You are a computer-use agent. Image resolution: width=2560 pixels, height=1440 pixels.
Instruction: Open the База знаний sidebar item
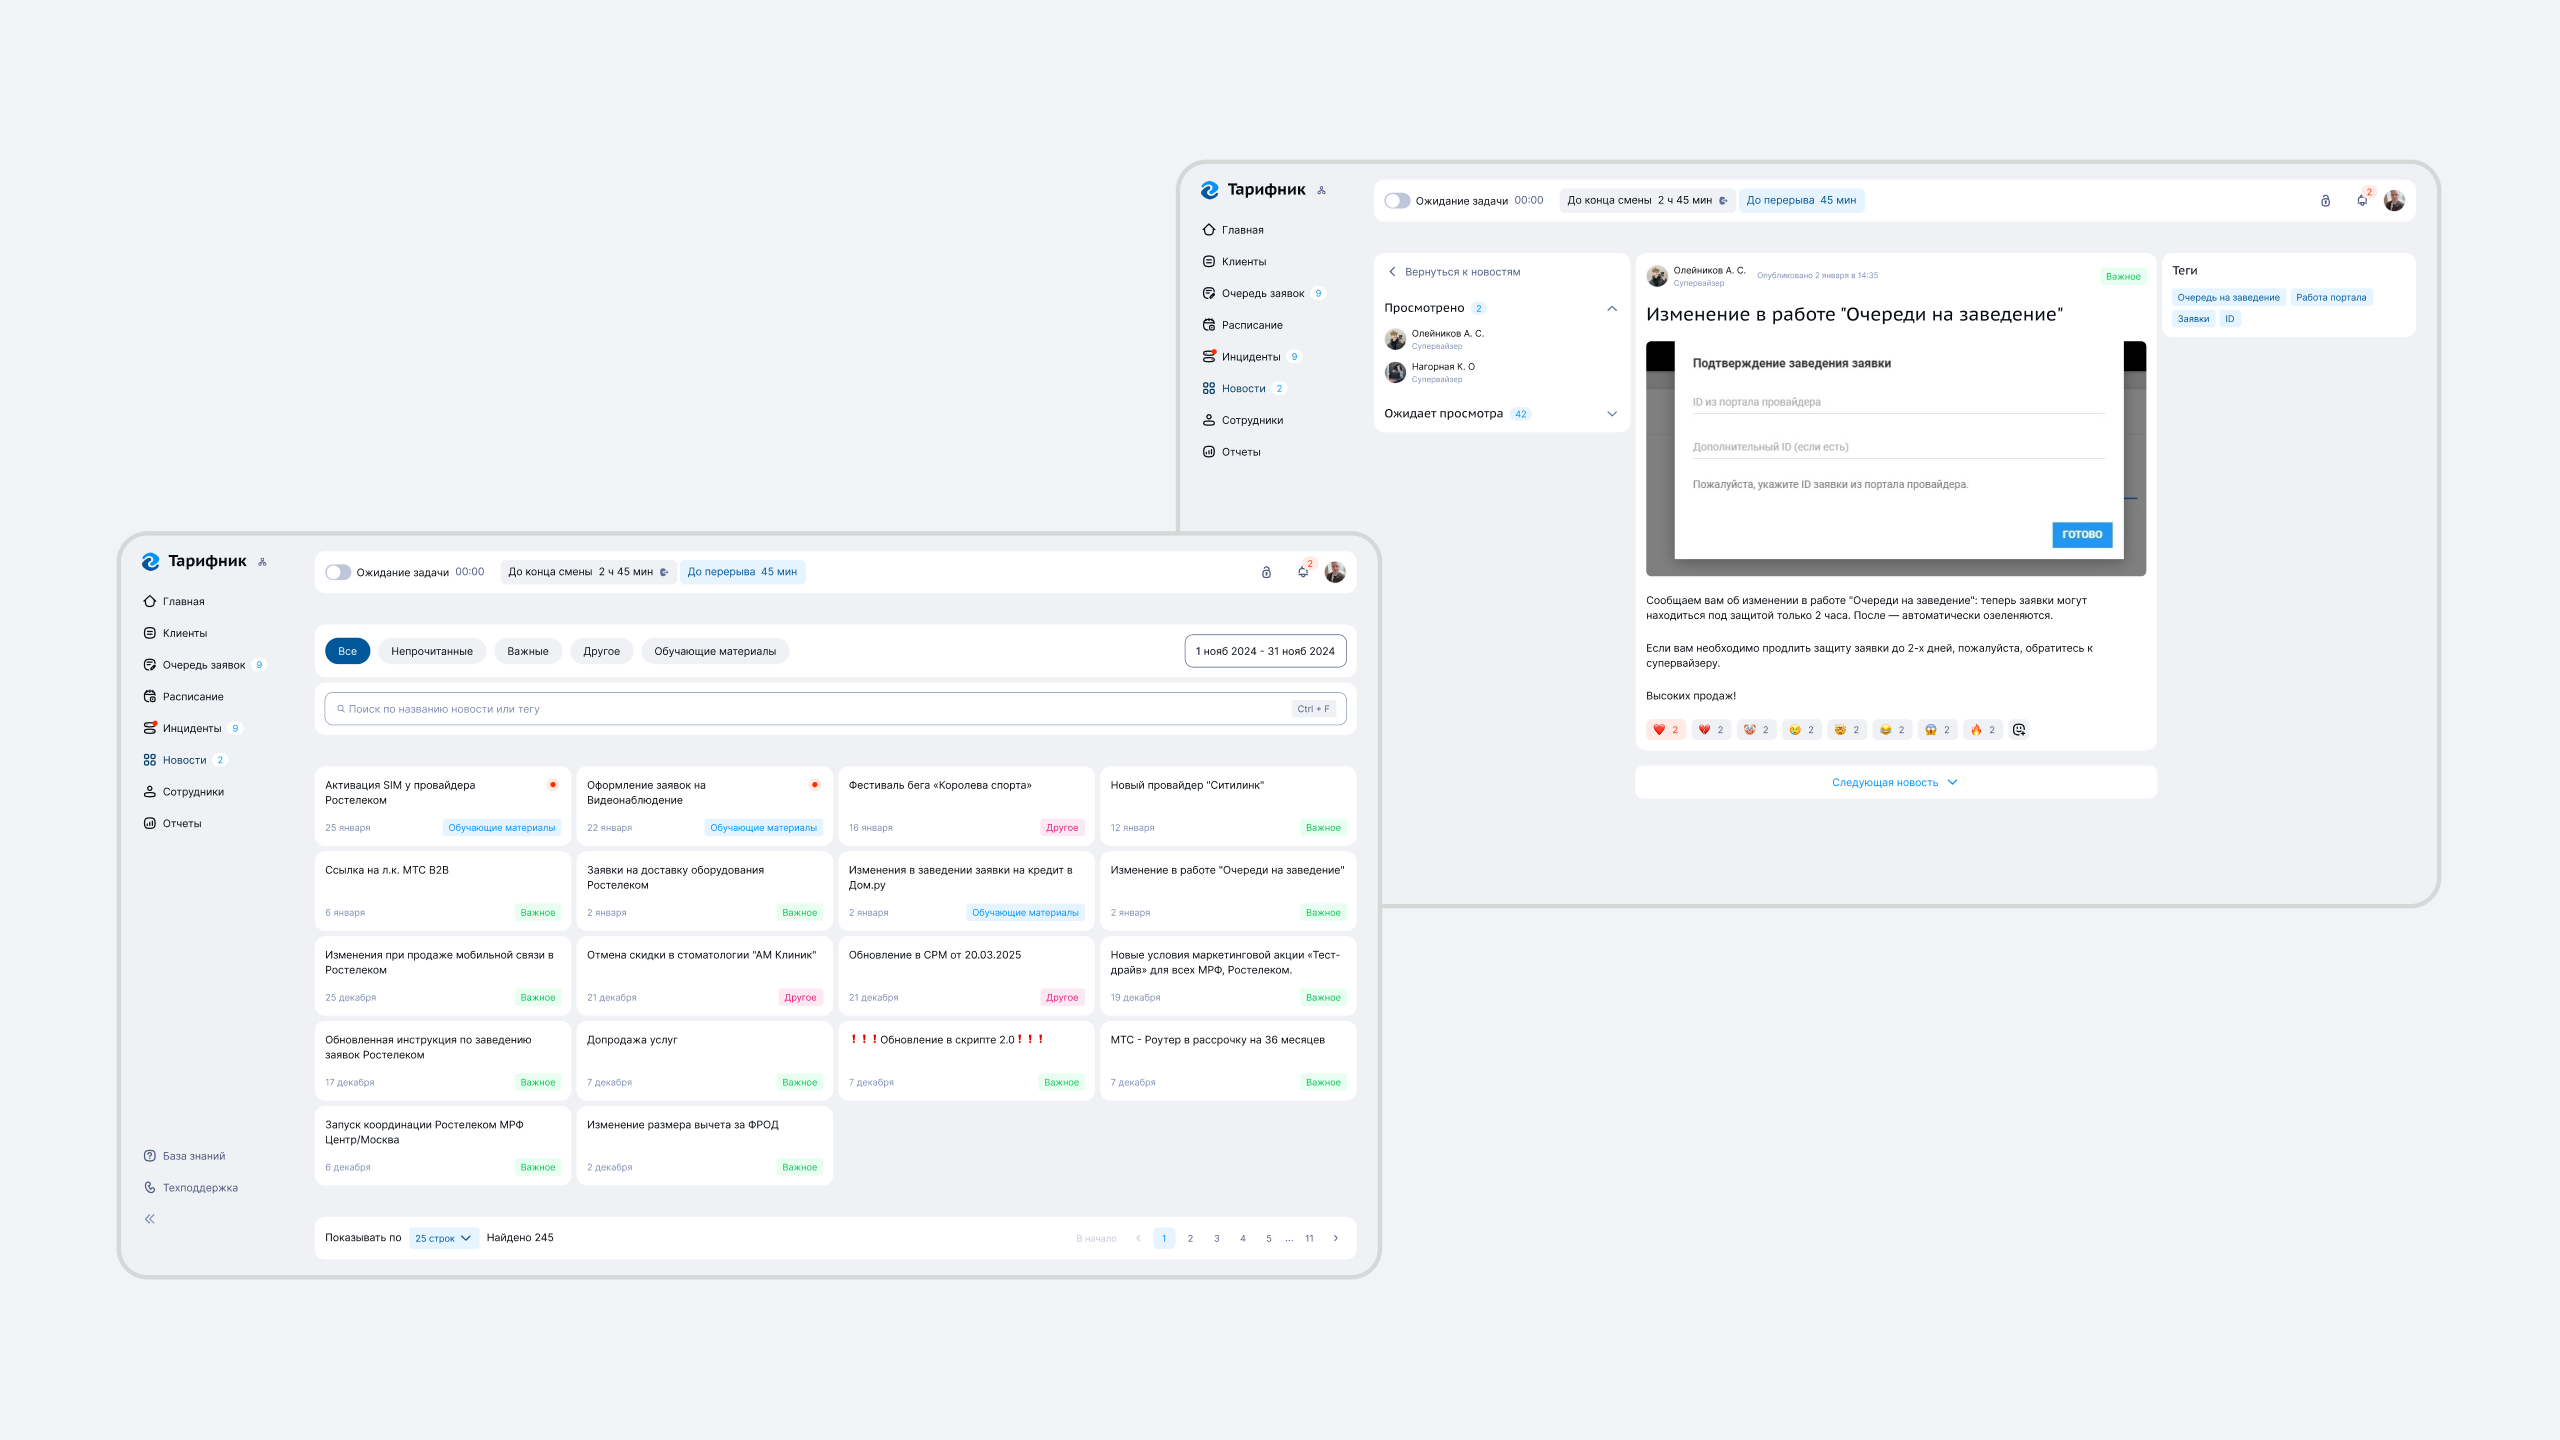click(193, 1156)
